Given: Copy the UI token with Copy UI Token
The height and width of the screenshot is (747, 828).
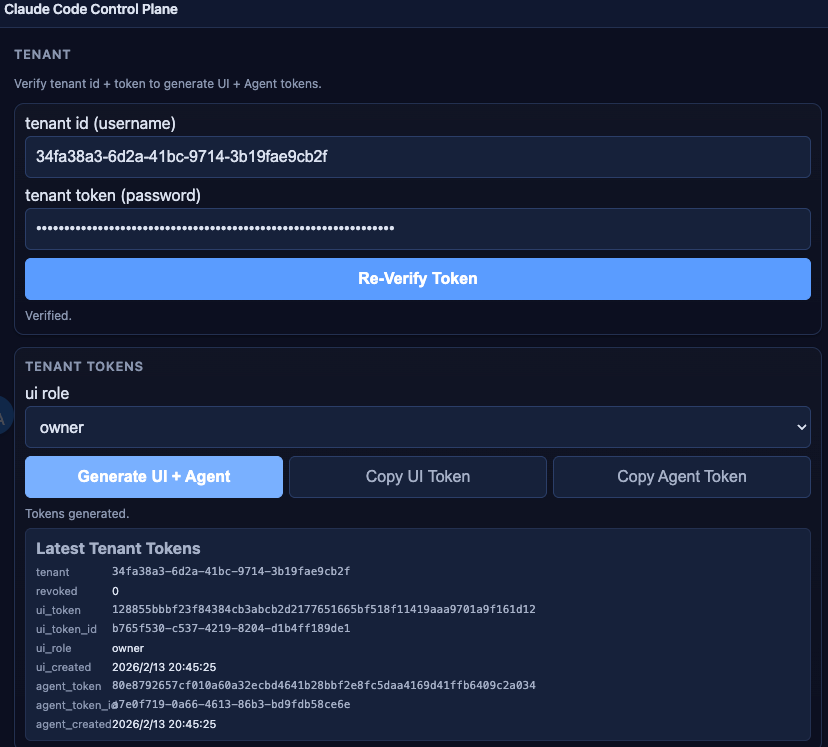Looking at the screenshot, I should point(418,477).
